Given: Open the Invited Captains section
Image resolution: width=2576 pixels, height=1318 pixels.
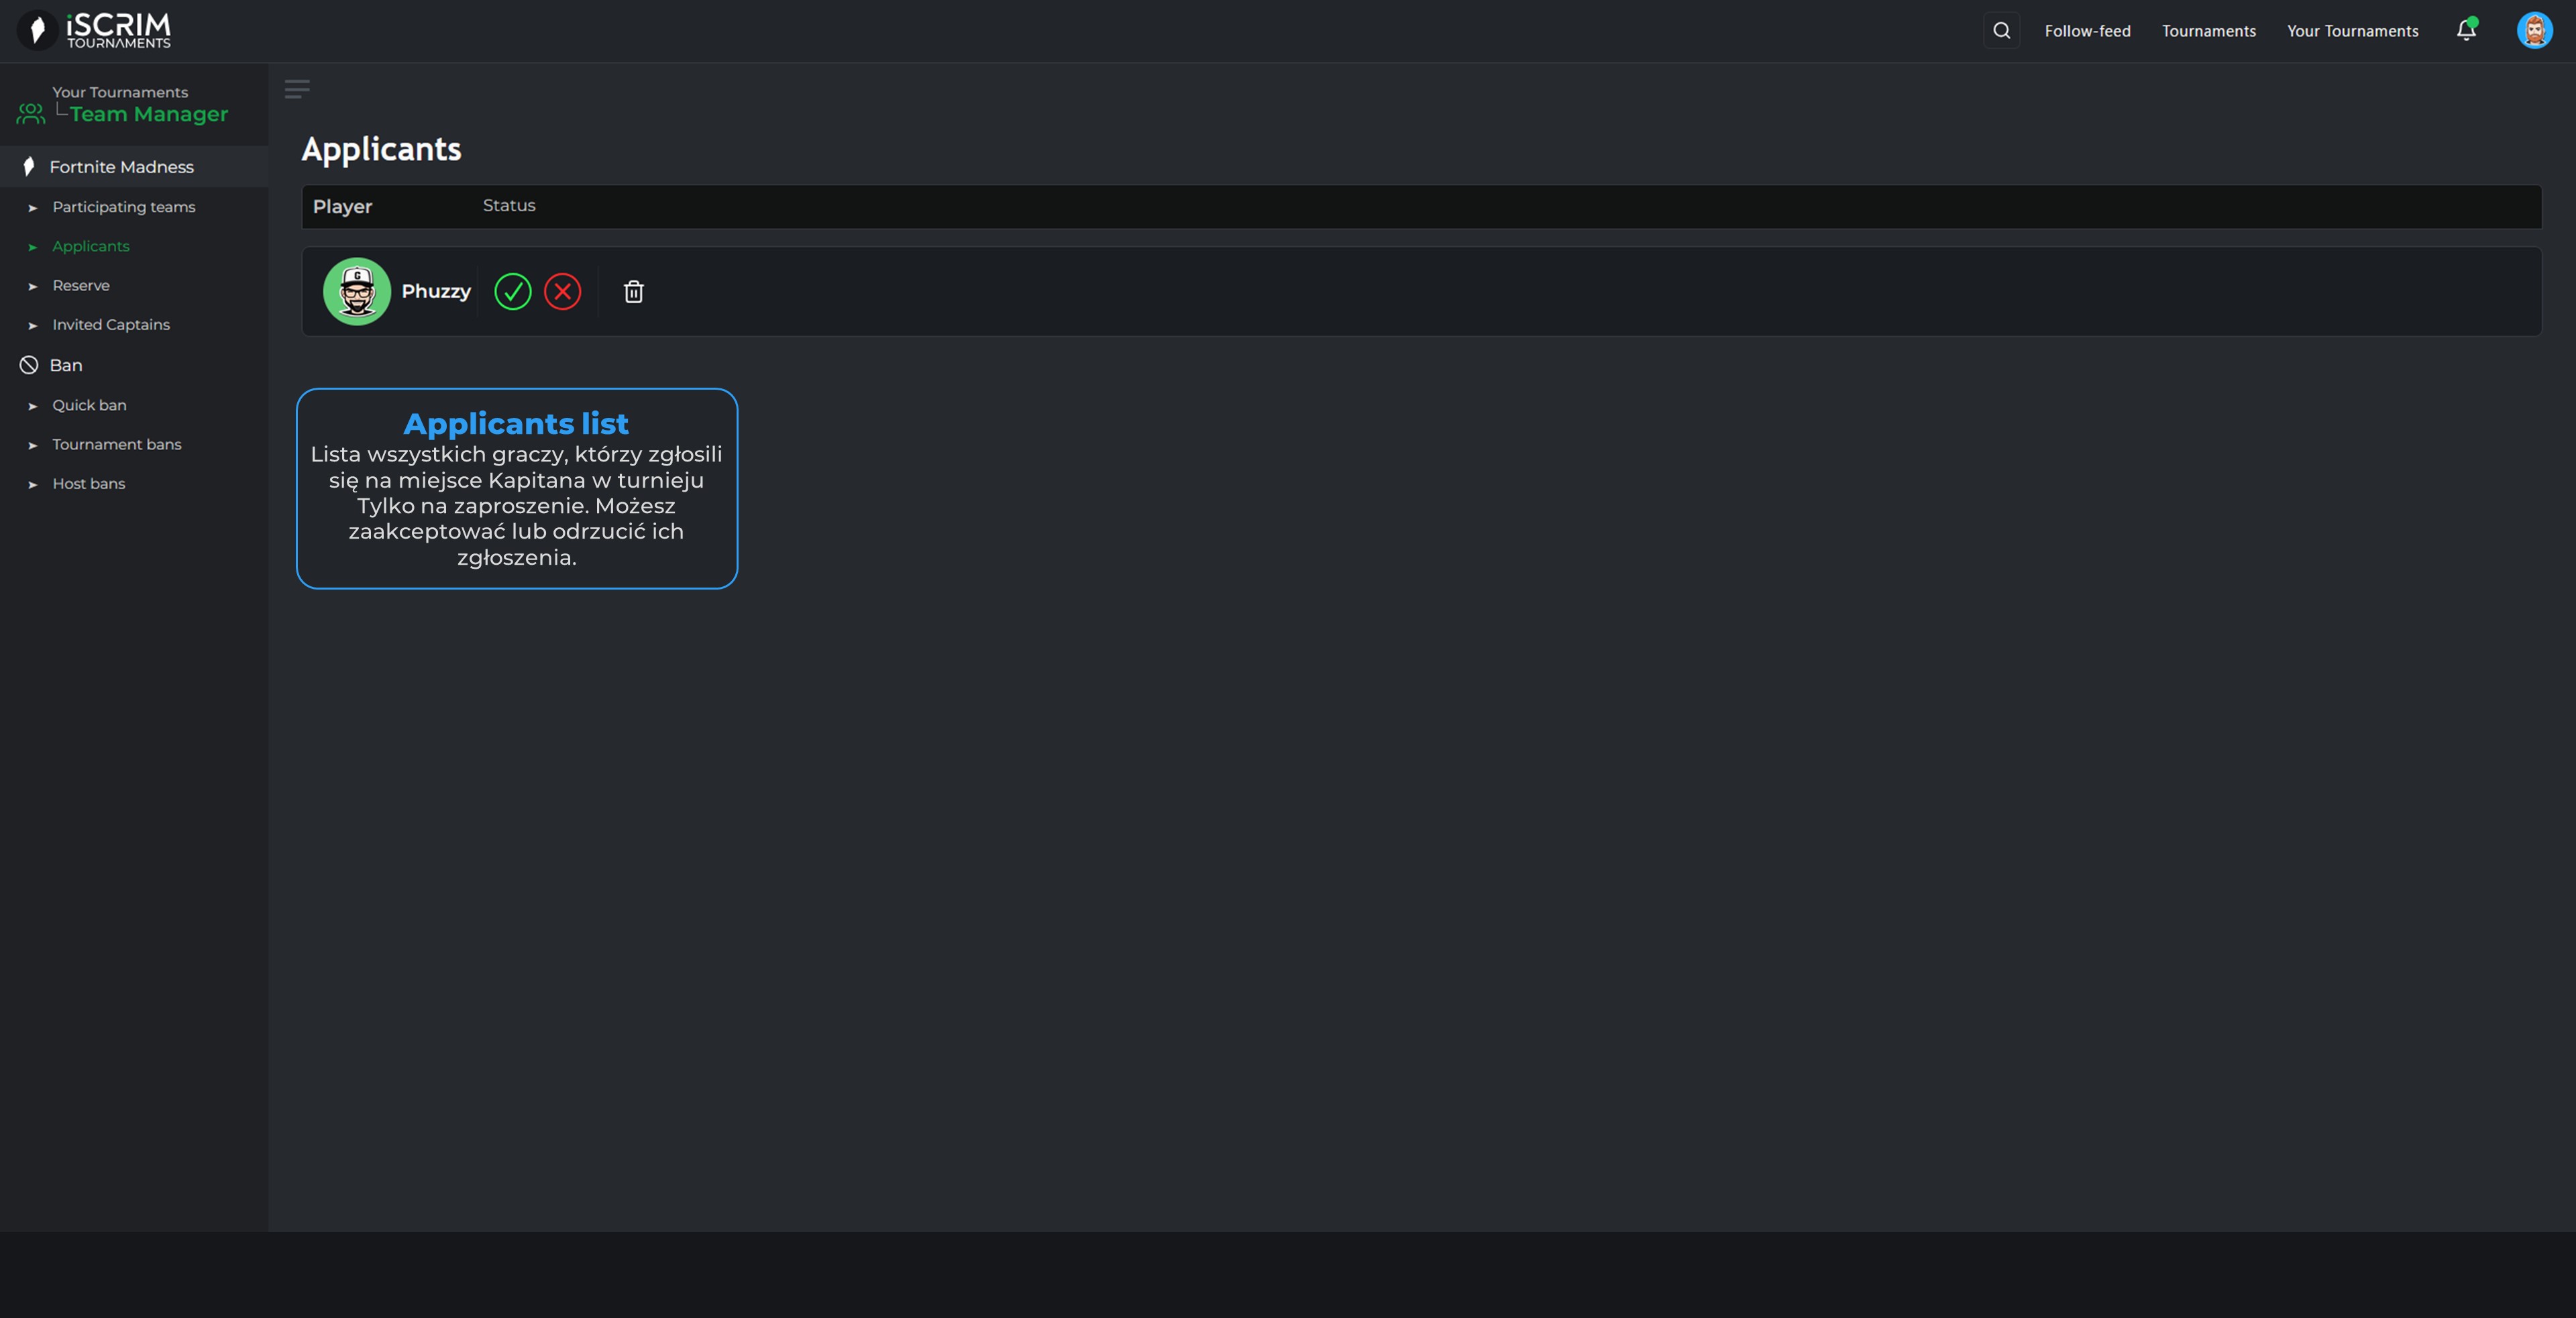Looking at the screenshot, I should coord(111,325).
